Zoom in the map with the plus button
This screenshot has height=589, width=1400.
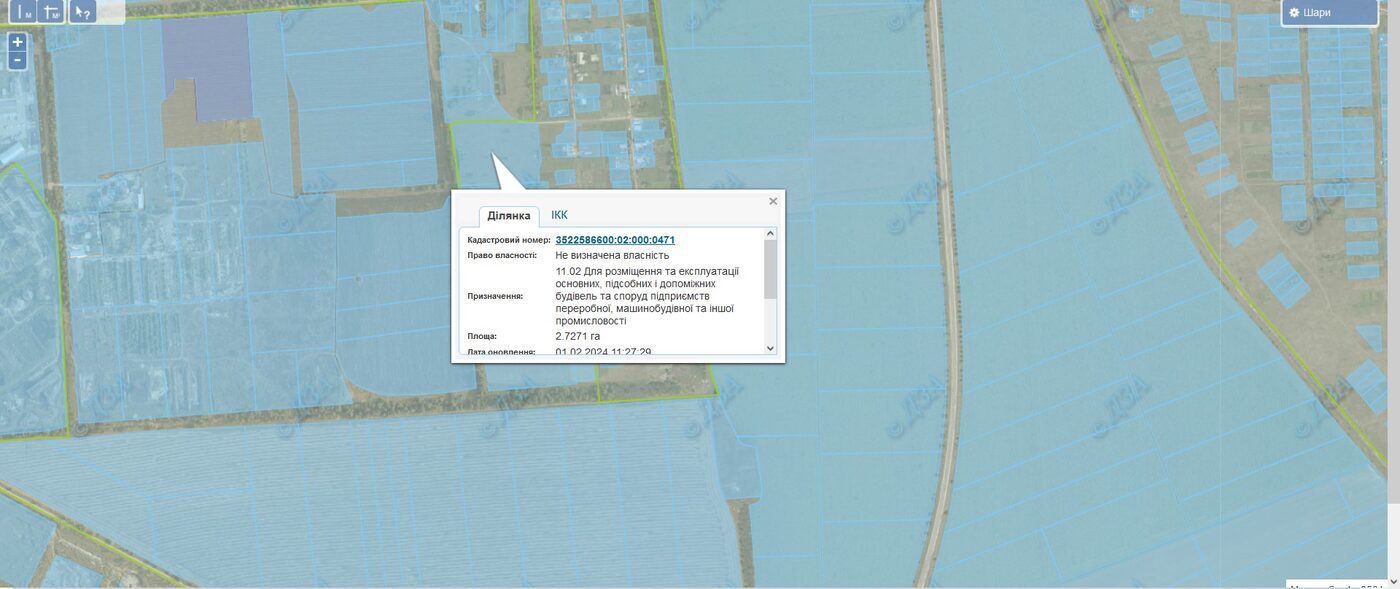[x=17, y=42]
